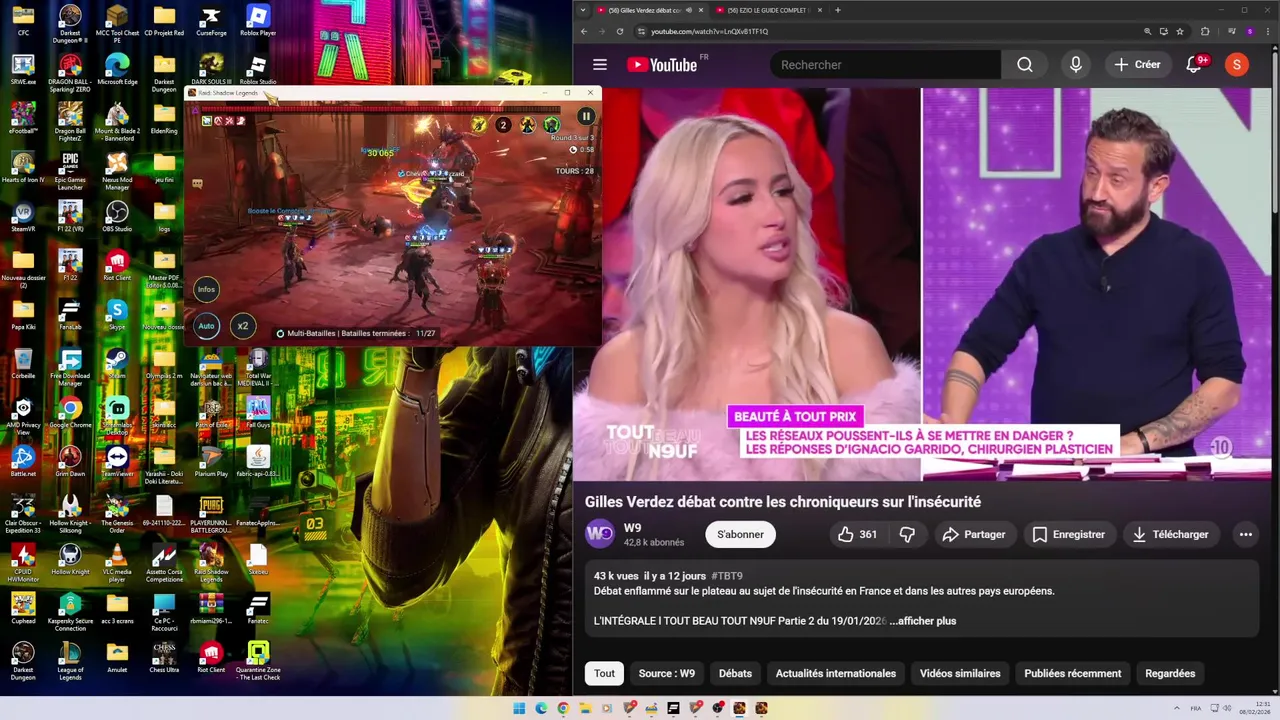This screenshot has width=1280, height=720.
Task: Select Corbeille recycle bin icon
Action: tap(23, 364)
